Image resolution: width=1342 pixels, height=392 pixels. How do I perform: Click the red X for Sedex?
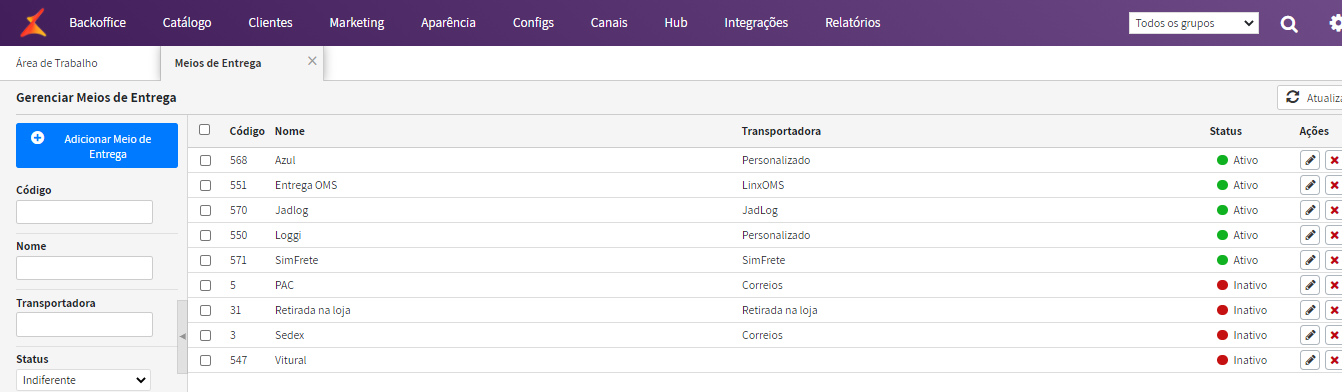pyautogui.click(x=1334, y=335)
